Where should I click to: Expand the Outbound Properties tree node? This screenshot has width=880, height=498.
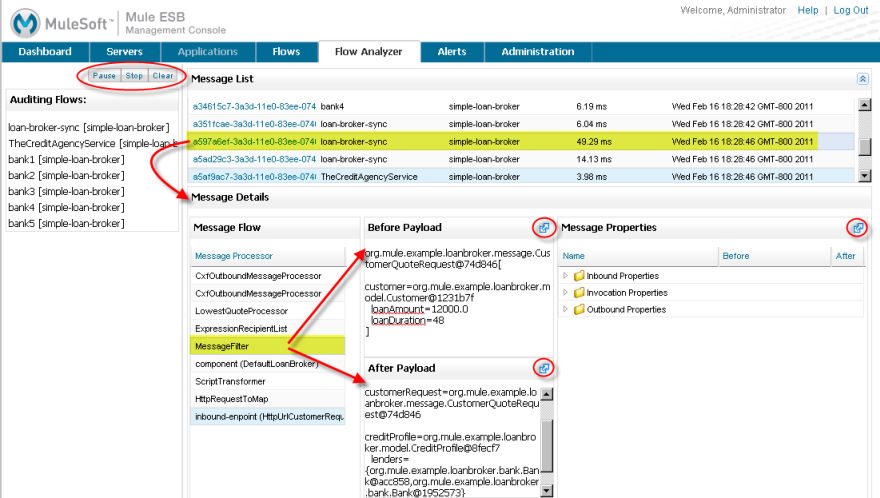565,309
